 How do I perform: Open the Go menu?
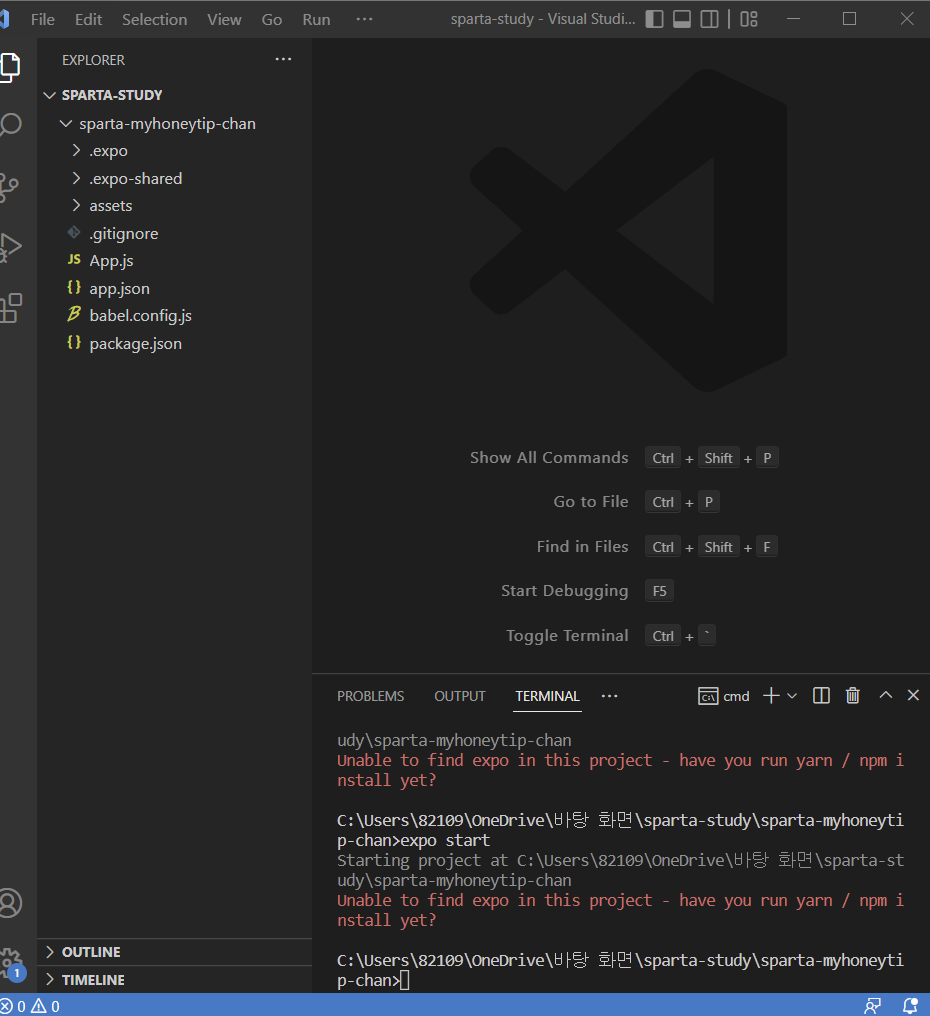click(272, 19)
